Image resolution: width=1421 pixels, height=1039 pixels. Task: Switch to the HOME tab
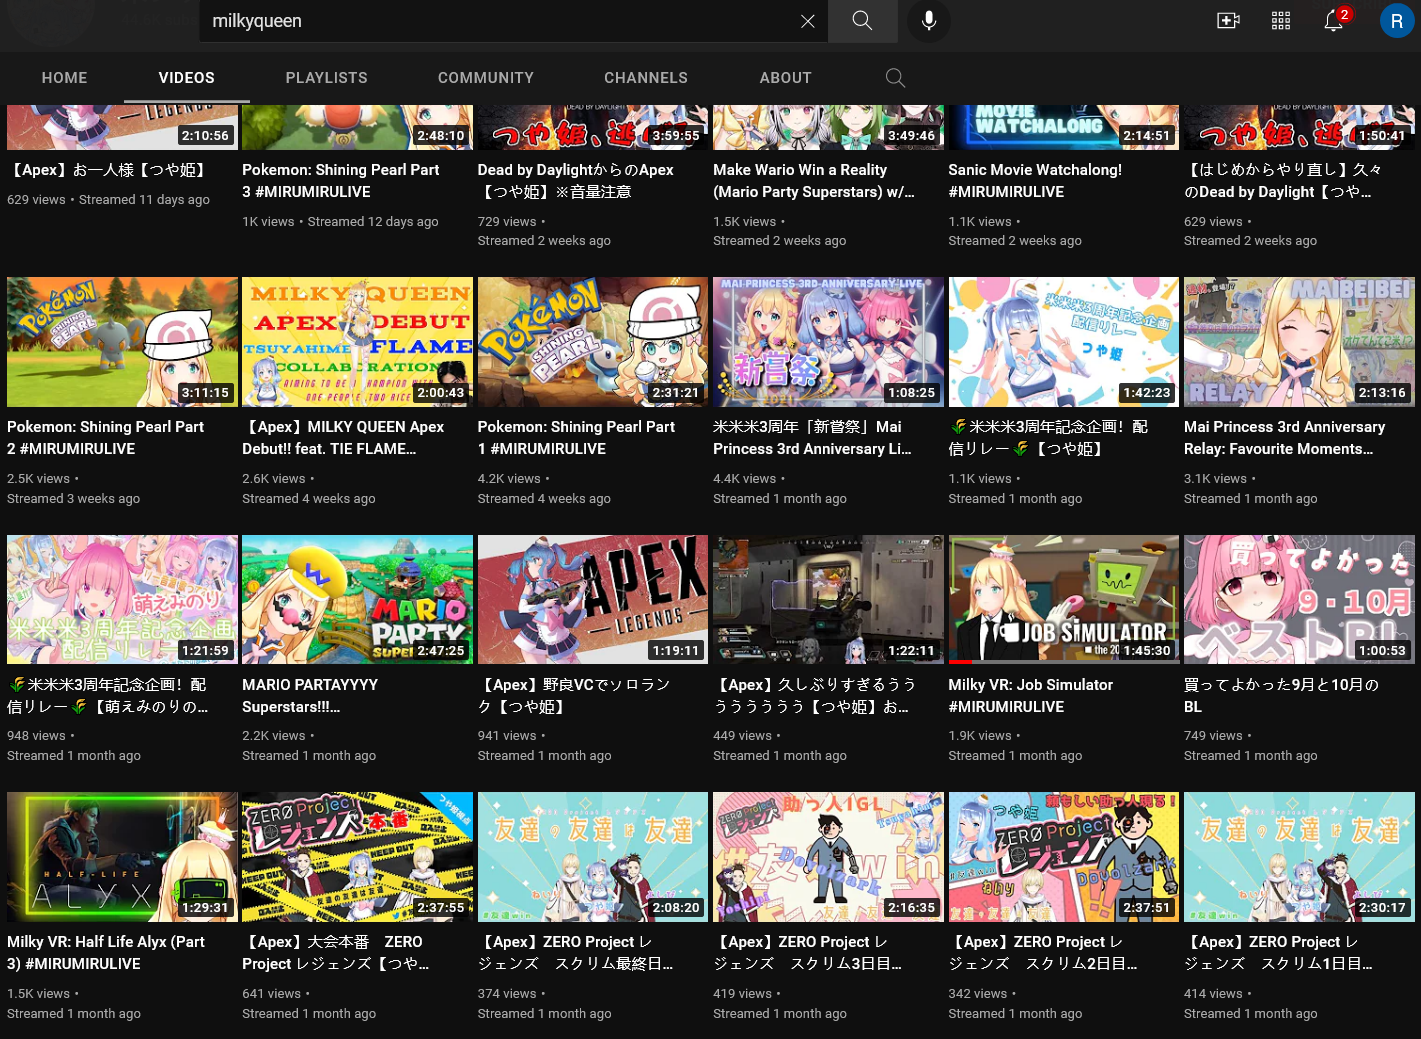[x=65, y=78]
